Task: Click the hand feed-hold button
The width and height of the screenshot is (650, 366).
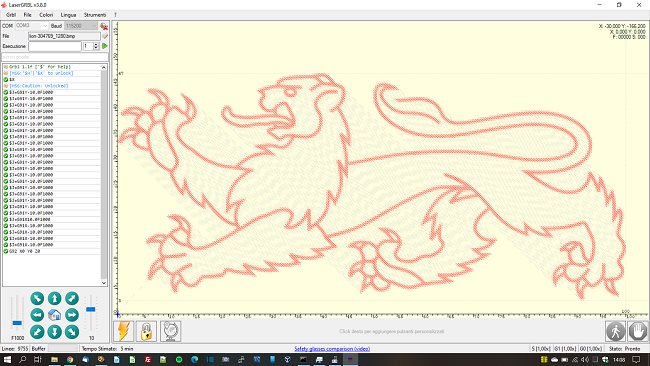Action: click(x=638, y=331)
